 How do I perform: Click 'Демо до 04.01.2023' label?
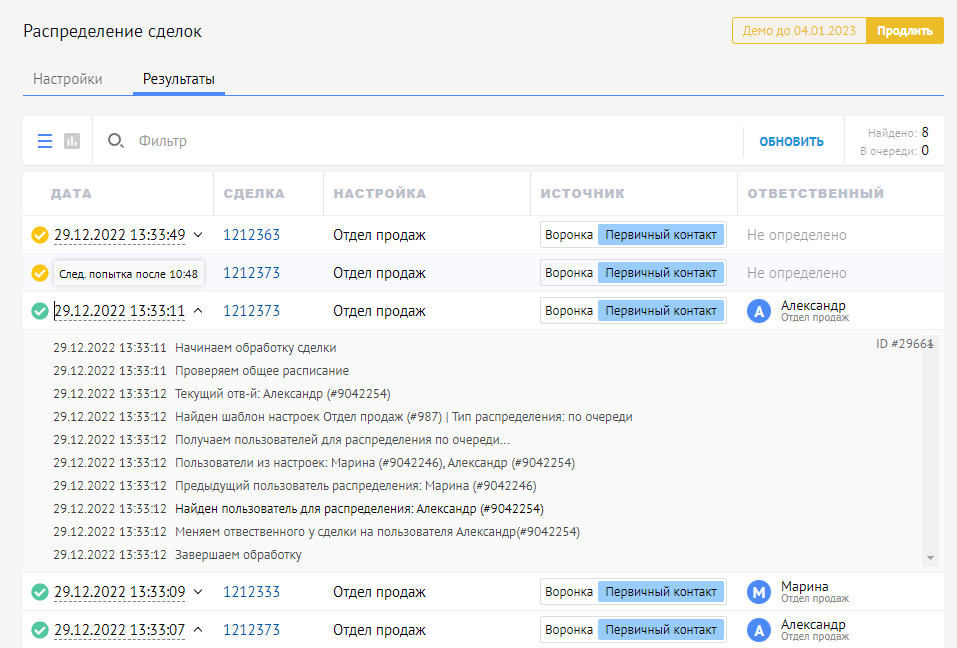point(799,31)
